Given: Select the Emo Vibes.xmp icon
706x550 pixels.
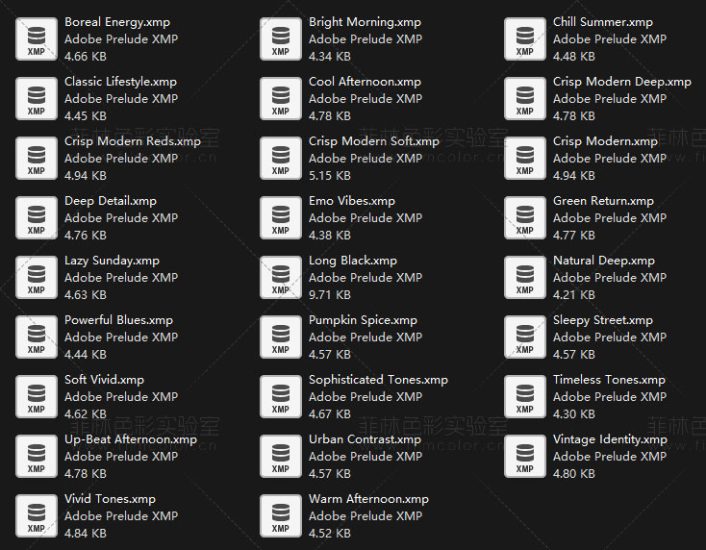Looking at the screenshot, I should (280, 218).
